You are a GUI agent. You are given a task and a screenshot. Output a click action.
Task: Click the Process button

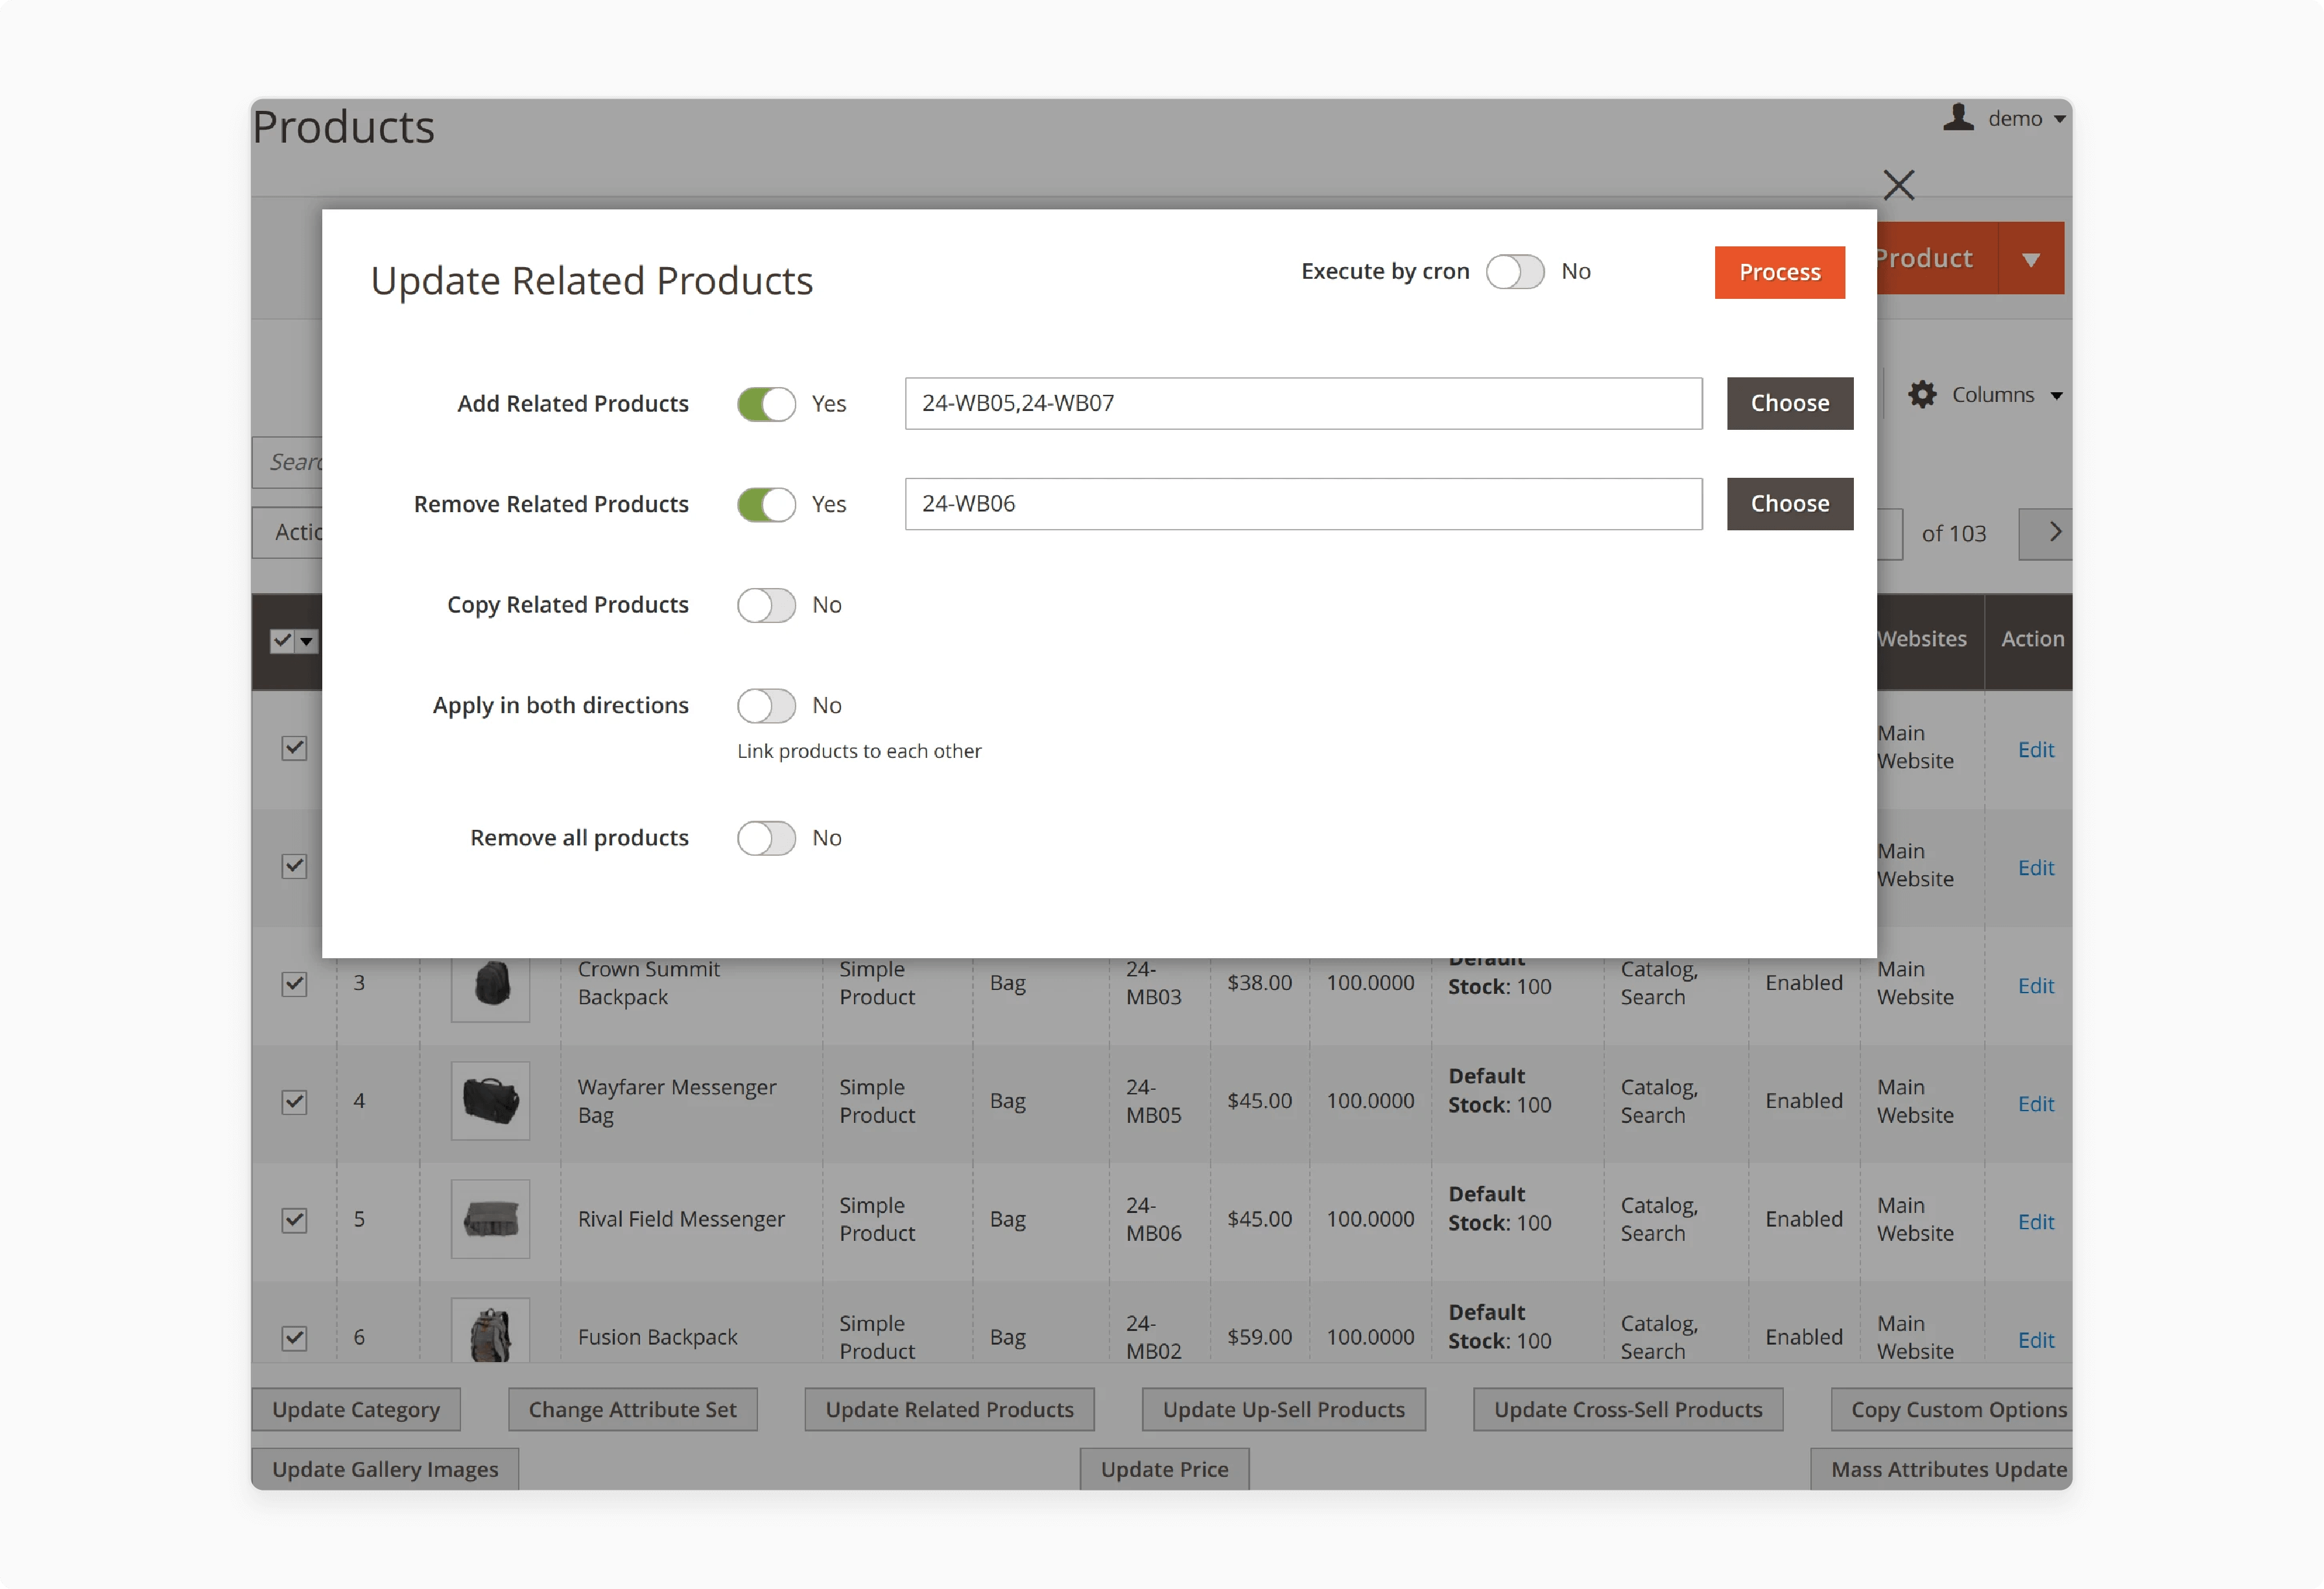click(x=1779, y=271)
